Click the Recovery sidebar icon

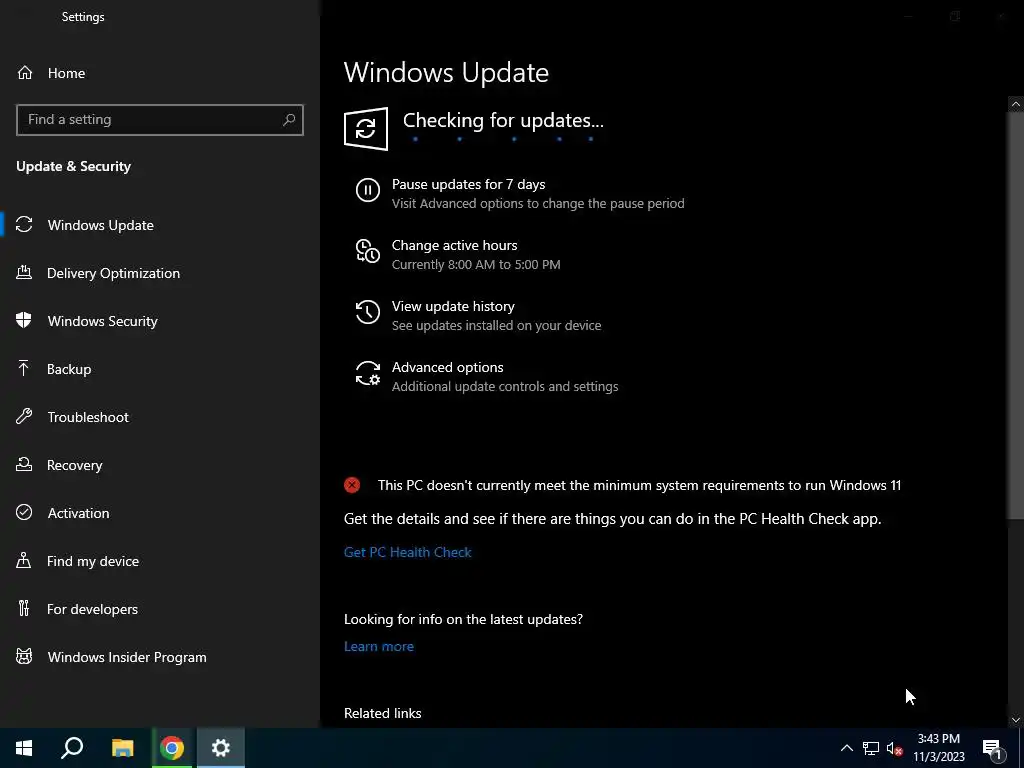[24, 465]
